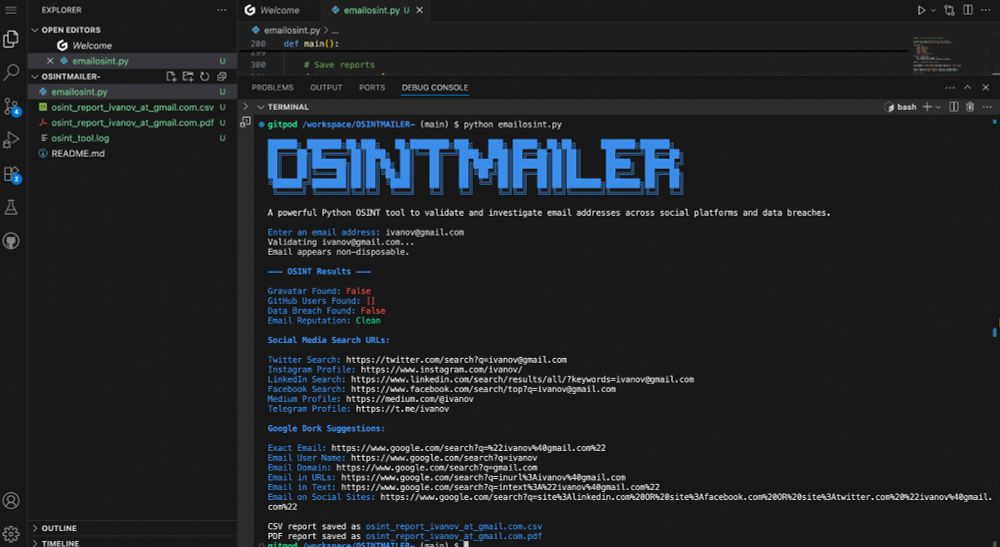Open editor more actions ellipsis
This screenshot has height=547, width=1000.
pos(986,10)
